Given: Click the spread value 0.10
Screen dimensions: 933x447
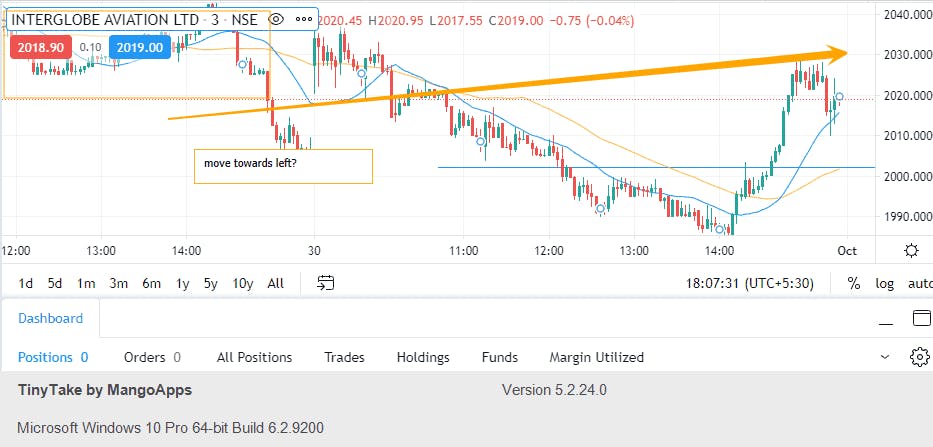Looking at the screenshot, I should [x=90, y=48].
